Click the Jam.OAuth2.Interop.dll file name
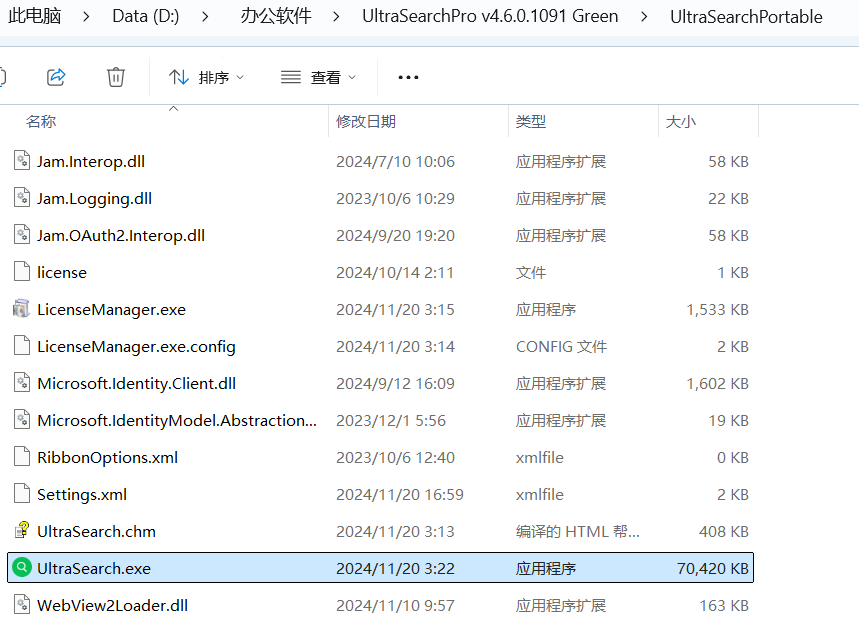The image size is (859, 623). (121, 236)
